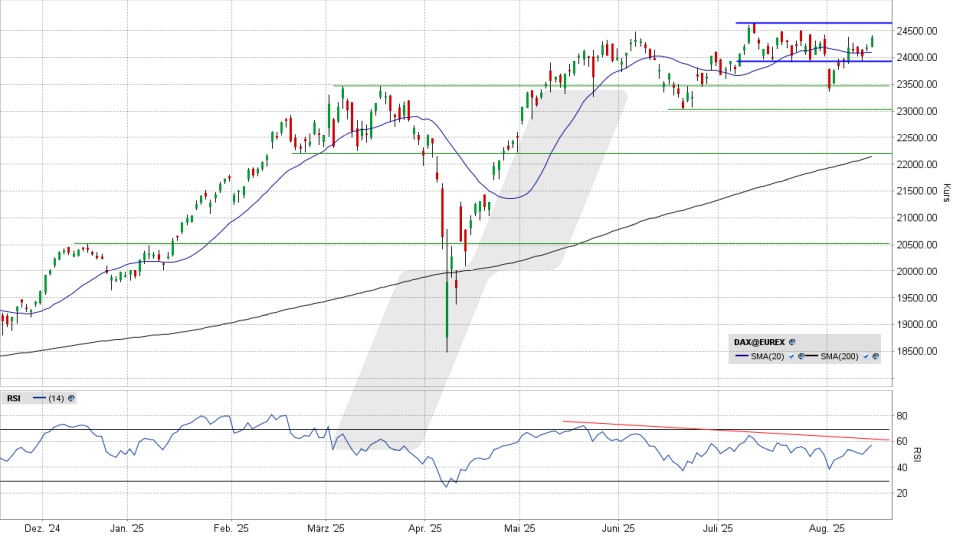The image size is (960, 540).
Task: Click the SMA(20) blue line sample in legend
Action: click(x=742, y=356)
